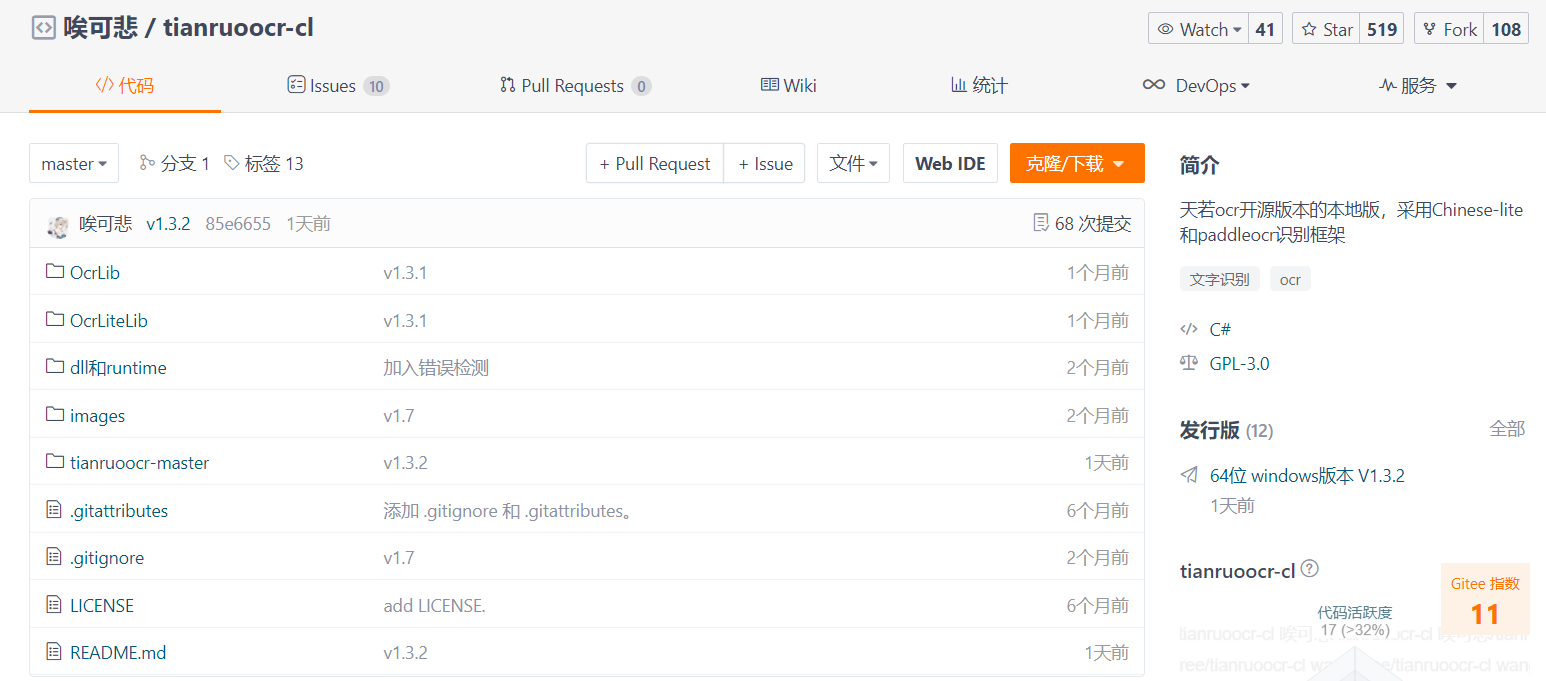Image resolution: width=1546 pixels, height=681 pixels.
Task: Open the master branch dropdown
Action: [x=74, y=163]
